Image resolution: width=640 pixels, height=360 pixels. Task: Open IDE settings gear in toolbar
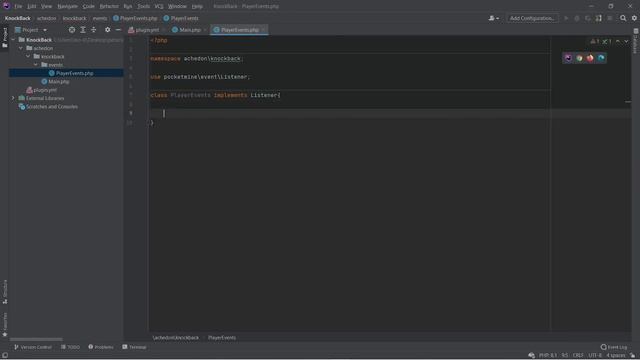pos(634,18)
